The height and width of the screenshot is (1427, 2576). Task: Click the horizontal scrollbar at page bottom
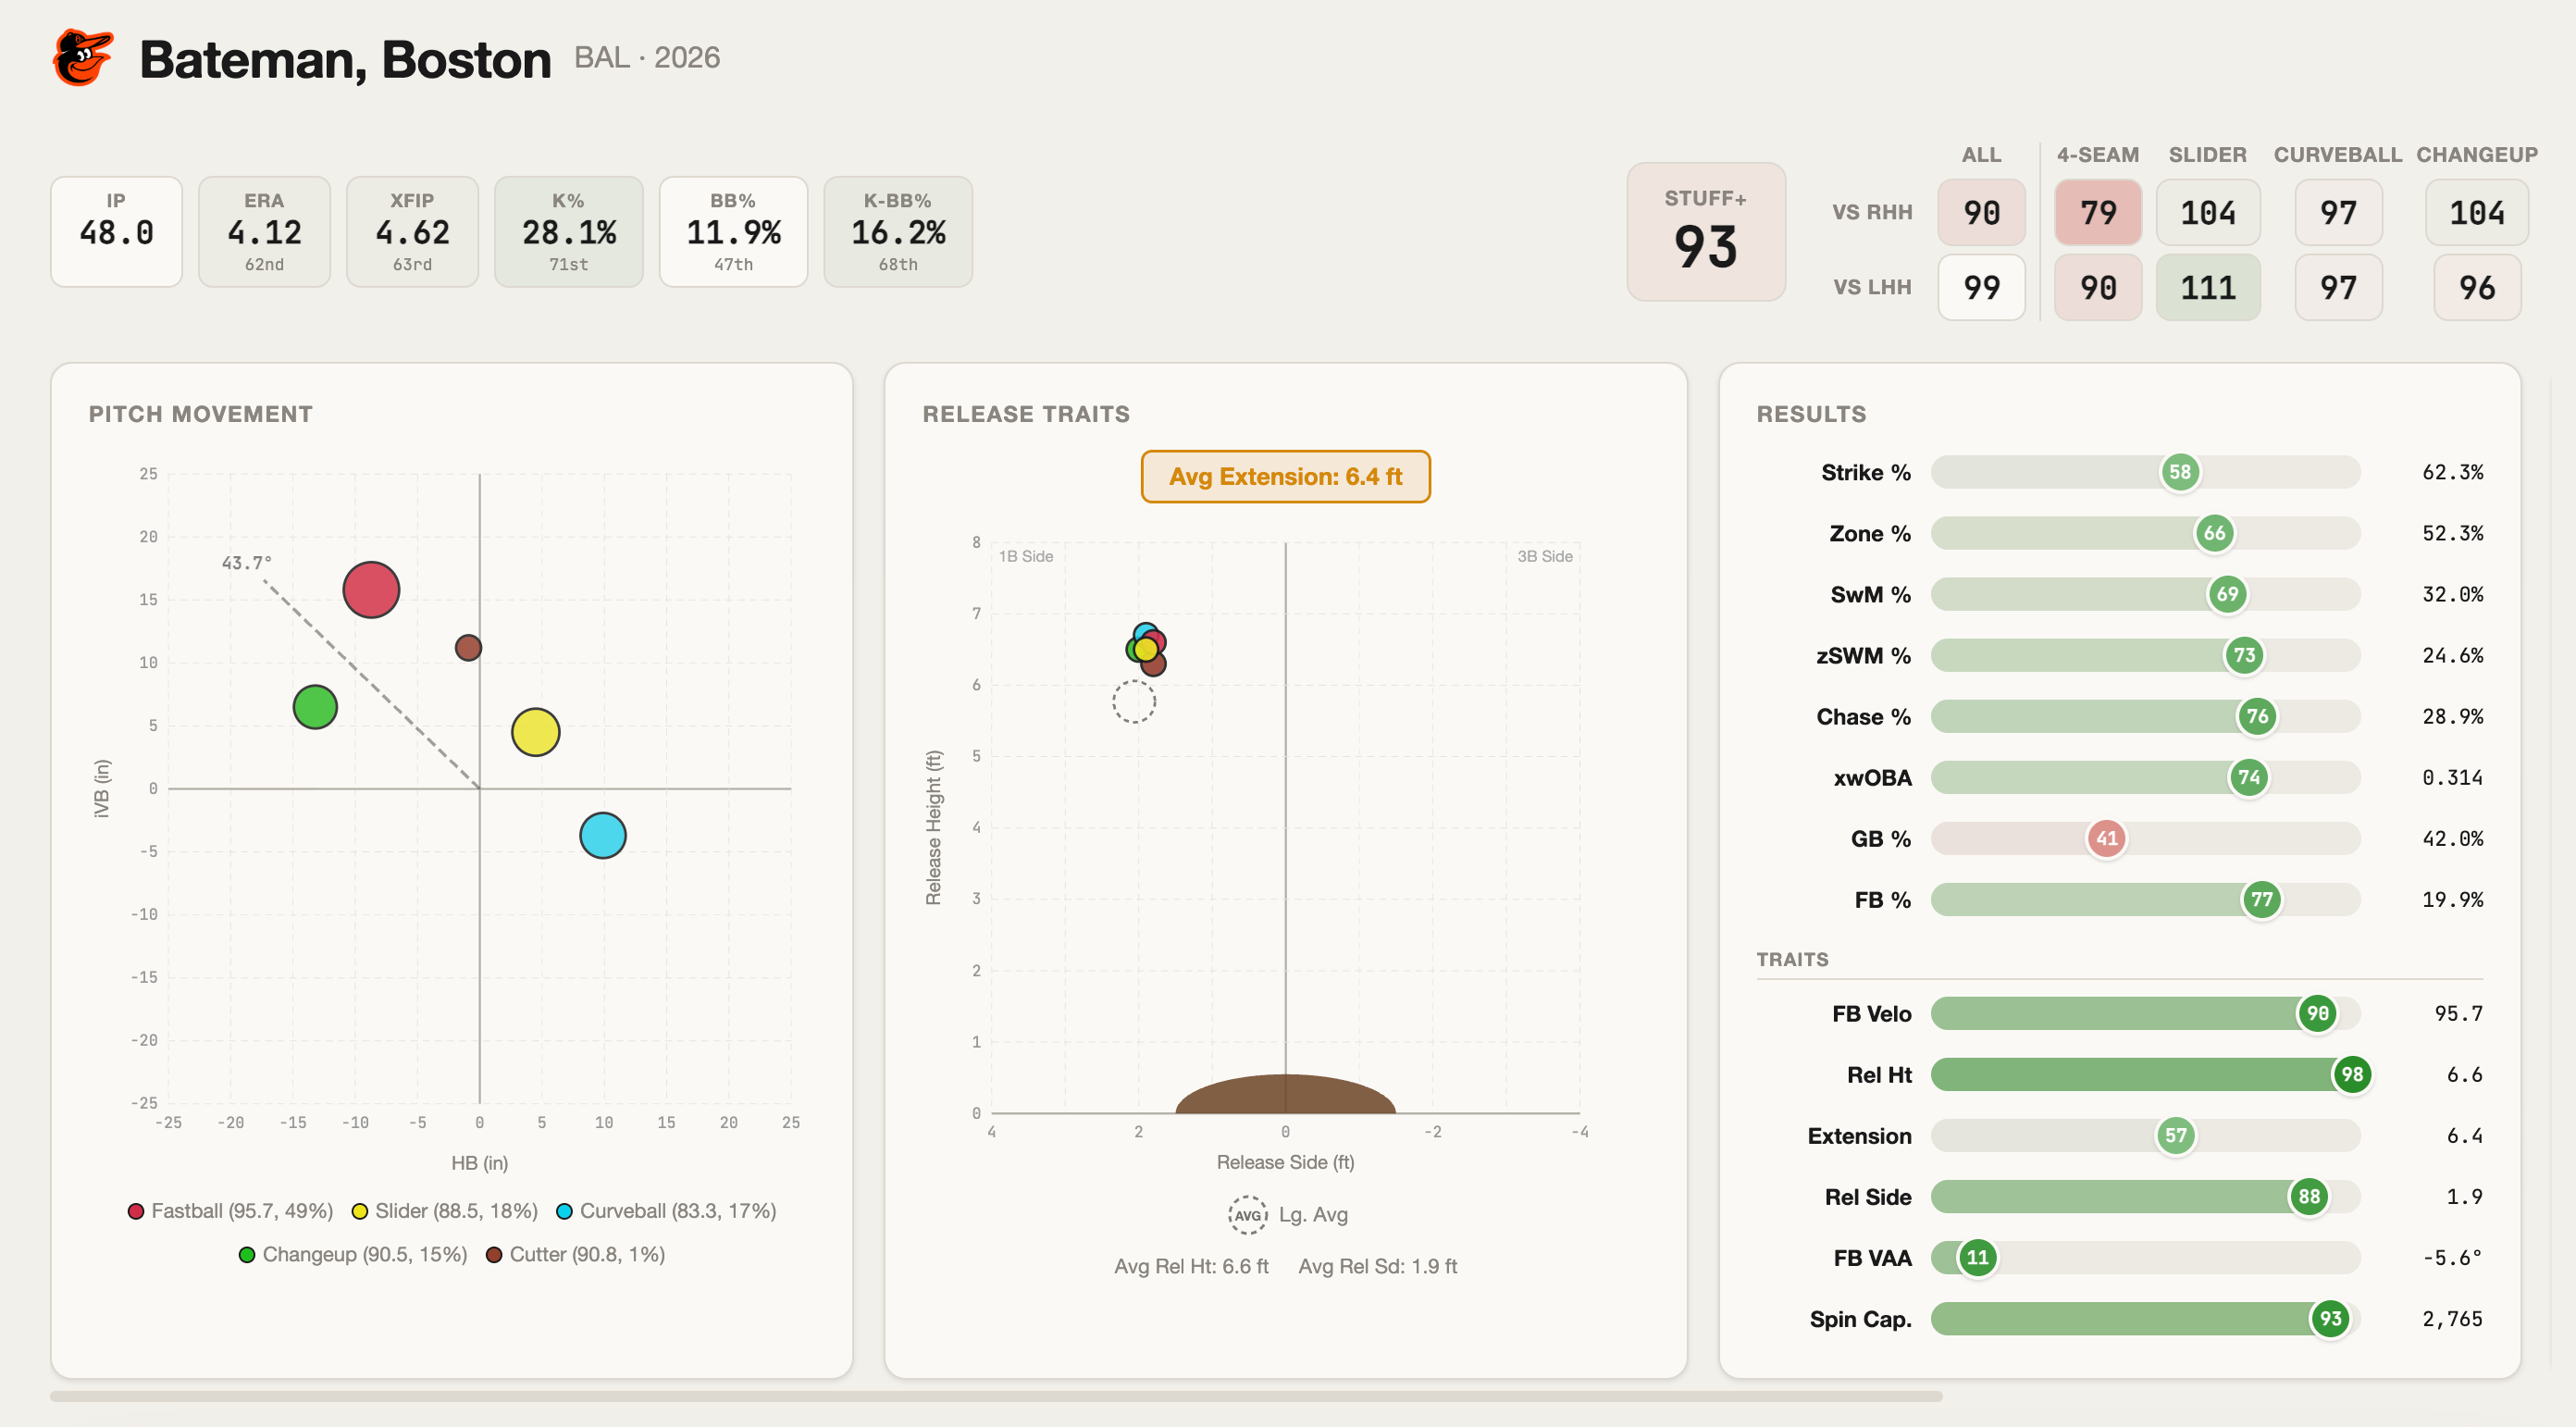(x=996, y=1396)
